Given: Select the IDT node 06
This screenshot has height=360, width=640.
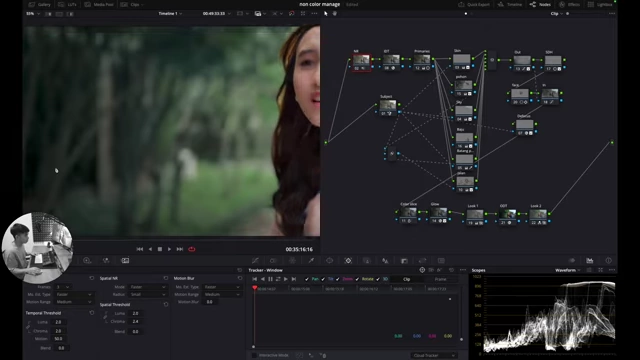Looking at the screenshot, I should tap(391, 62).
